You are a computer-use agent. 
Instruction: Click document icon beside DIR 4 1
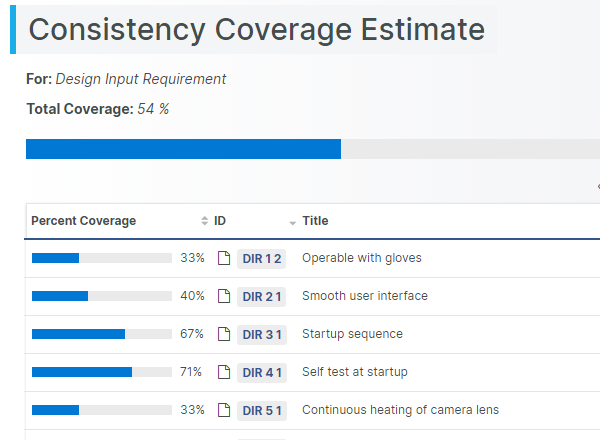(224, 372)
